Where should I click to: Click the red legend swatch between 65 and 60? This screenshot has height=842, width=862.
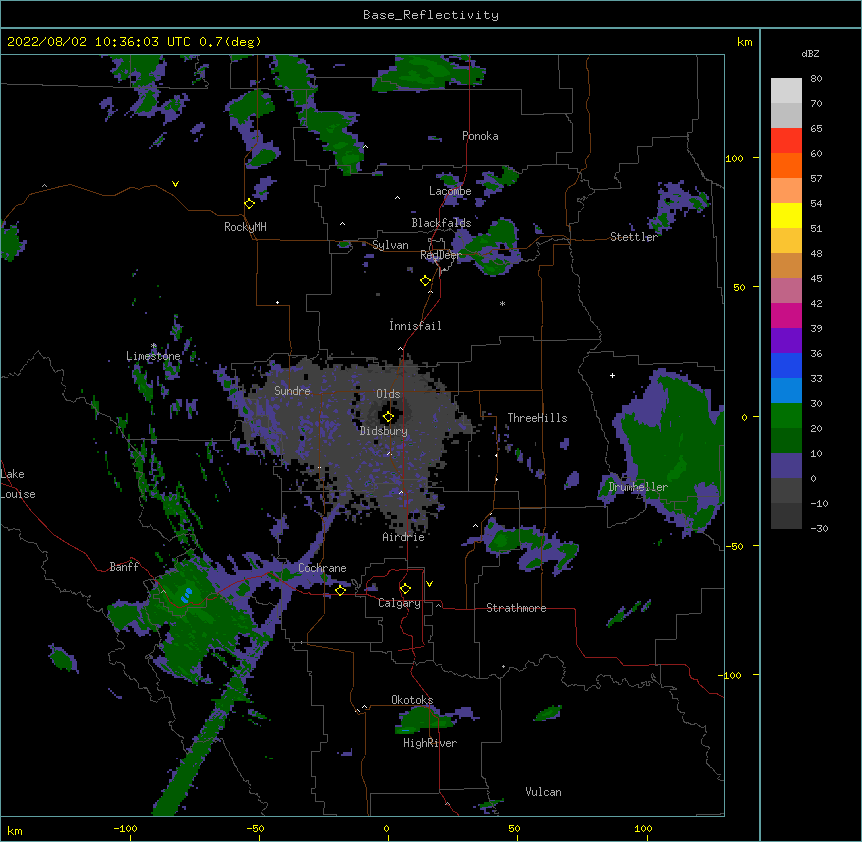(x=786, y=141)
